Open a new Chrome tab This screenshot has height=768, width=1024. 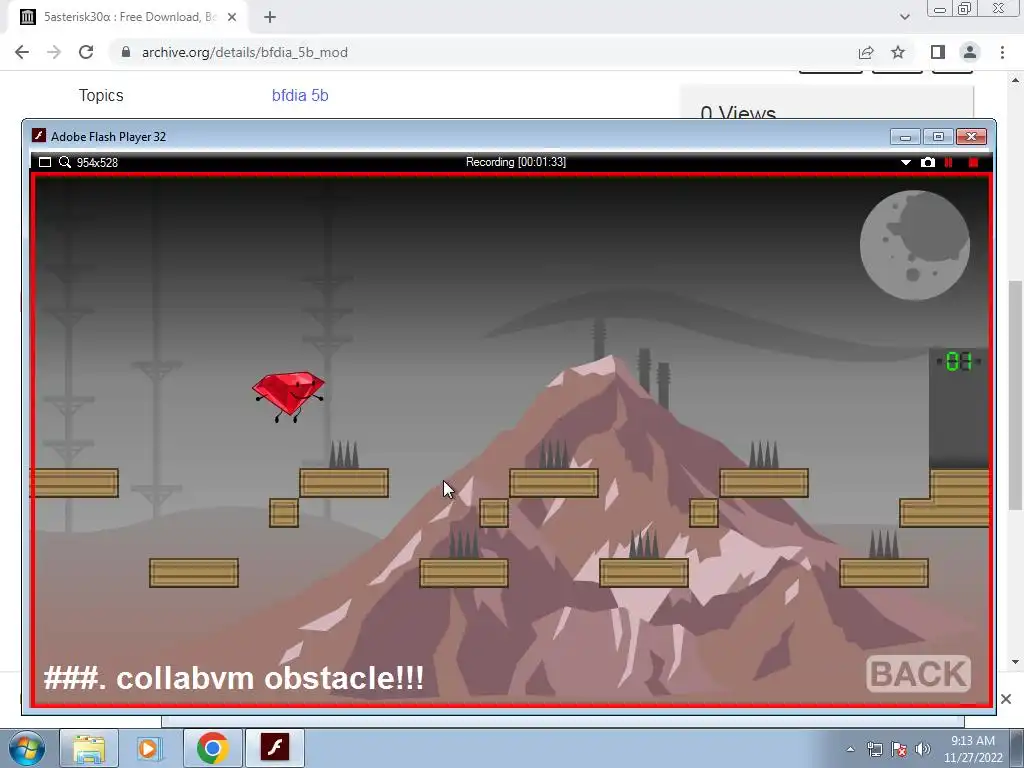(270, 17)
